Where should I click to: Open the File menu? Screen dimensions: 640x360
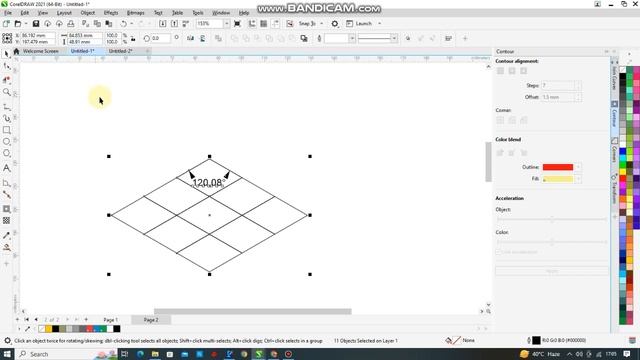(8, 13)
